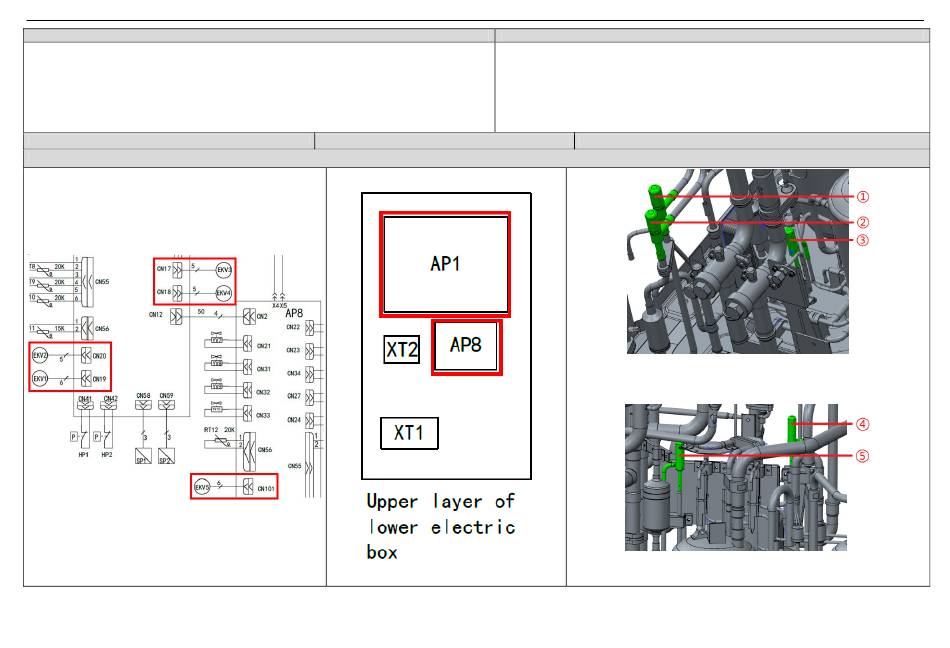Click callout number ① beside piping image
The image size is (950, 648).
(x=863, y=197)
